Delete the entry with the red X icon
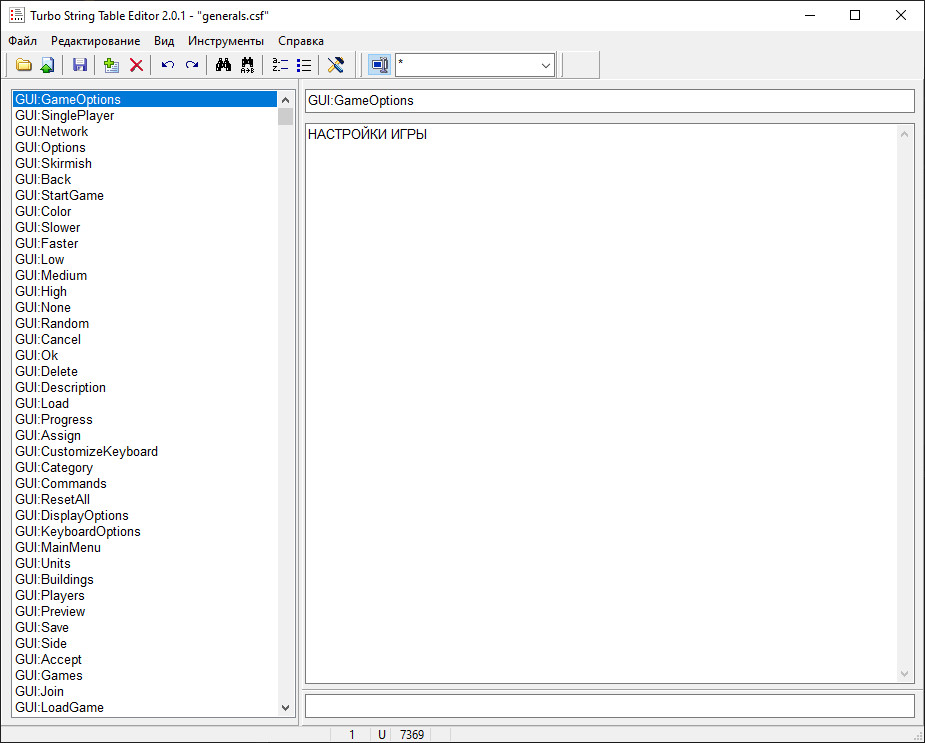 click(136, 65)
